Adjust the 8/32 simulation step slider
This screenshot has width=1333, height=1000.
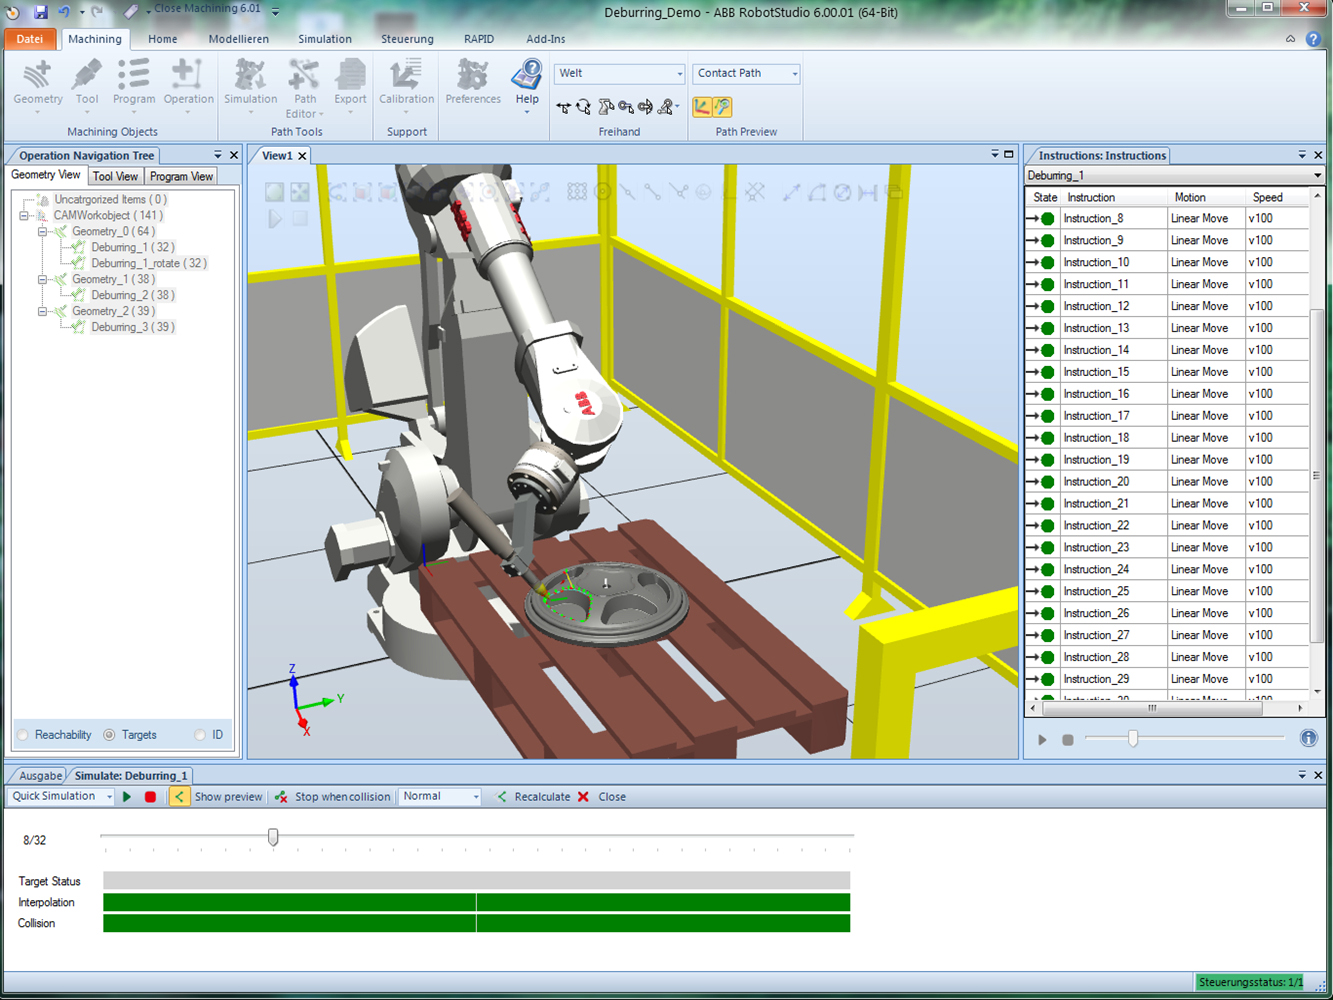pyautogui.click(x=273, y=837)
